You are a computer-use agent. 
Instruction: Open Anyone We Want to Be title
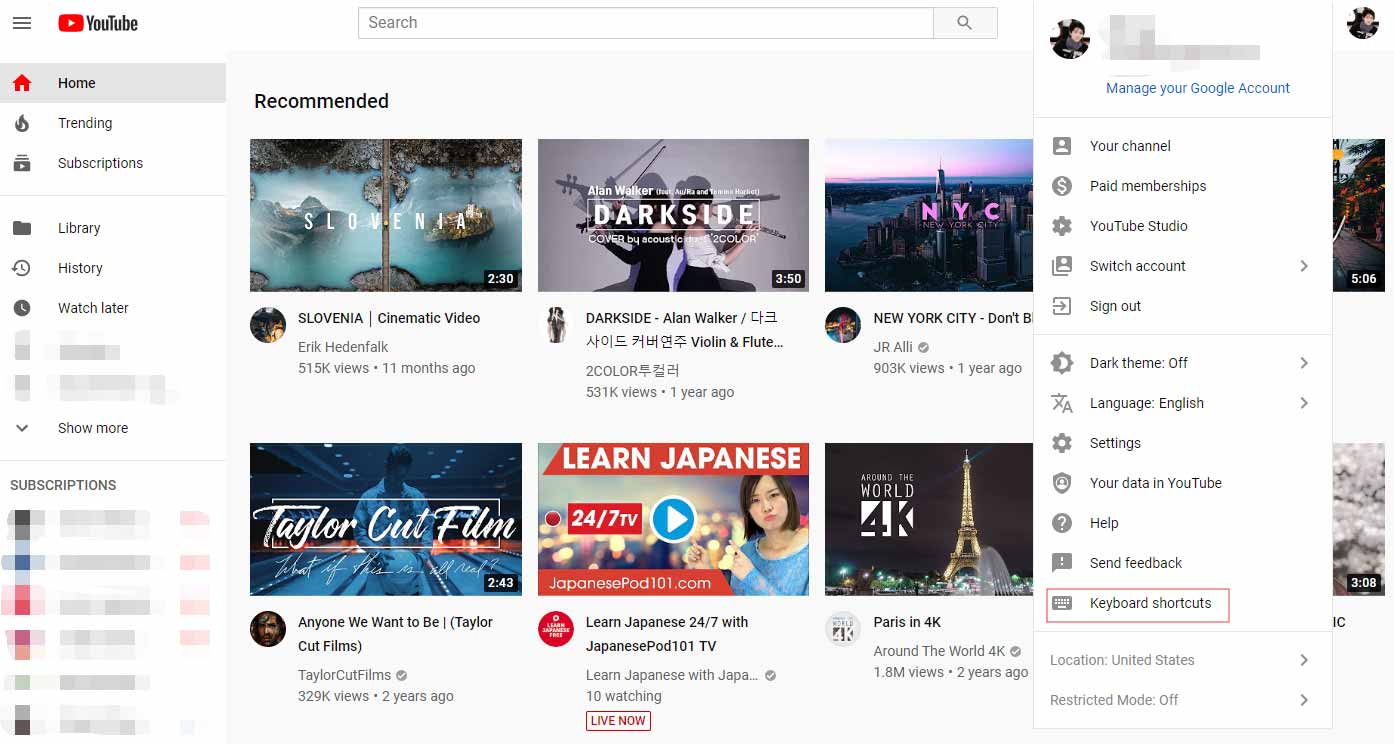pos(395,634)
